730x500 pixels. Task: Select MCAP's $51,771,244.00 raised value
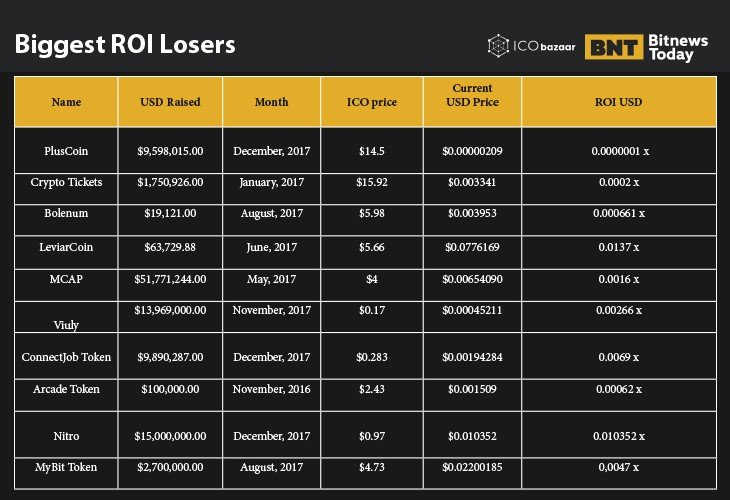tap(170, 278)
